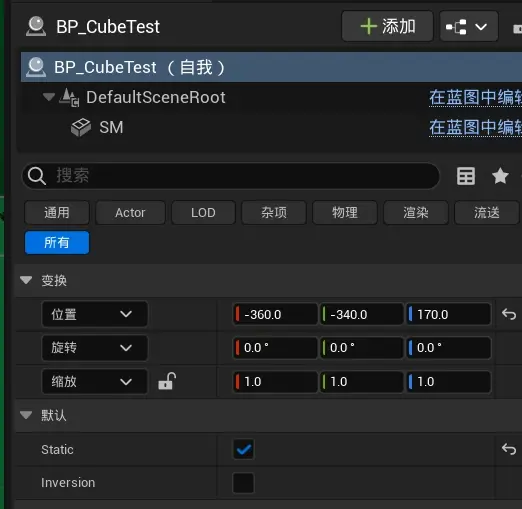Select the 流送 filter tab
522x509 pixels.
487,212
